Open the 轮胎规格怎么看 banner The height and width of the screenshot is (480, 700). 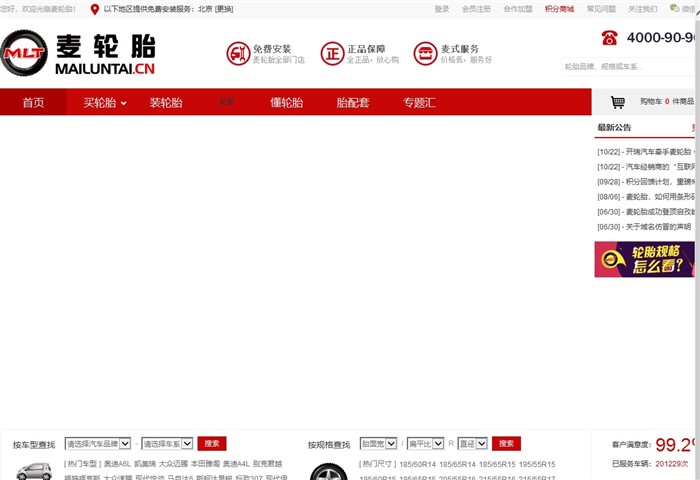point(645,259)
